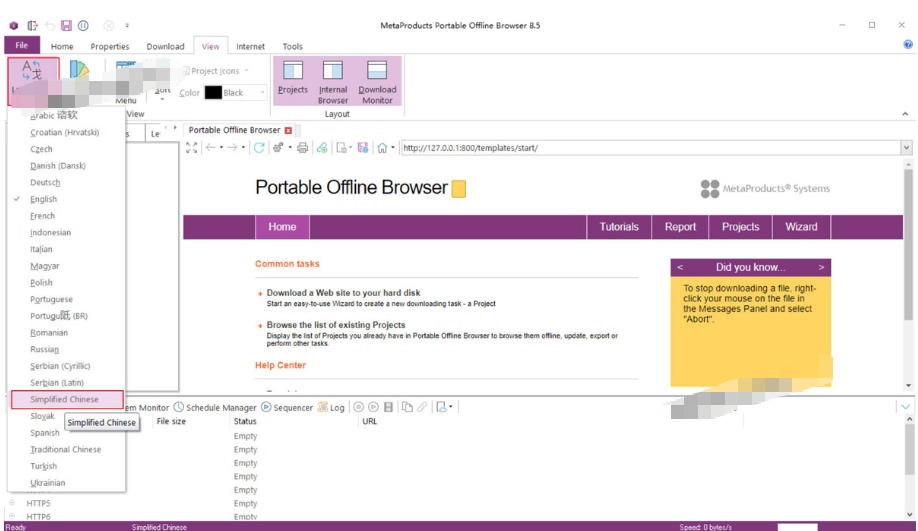Toggle the Download Monitor layout panel
This screenshot has width=918, height=531.
coord(377,80)
